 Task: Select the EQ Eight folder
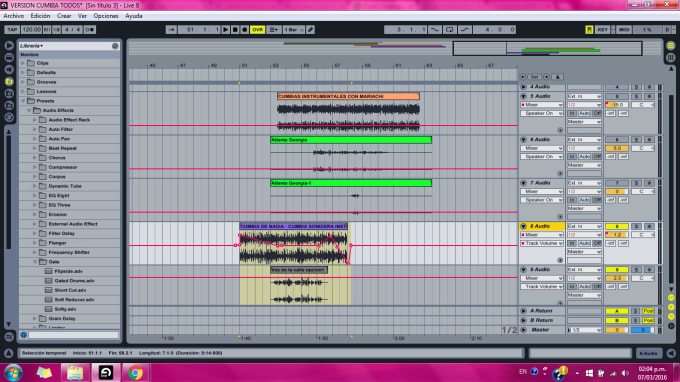(59, 196)
